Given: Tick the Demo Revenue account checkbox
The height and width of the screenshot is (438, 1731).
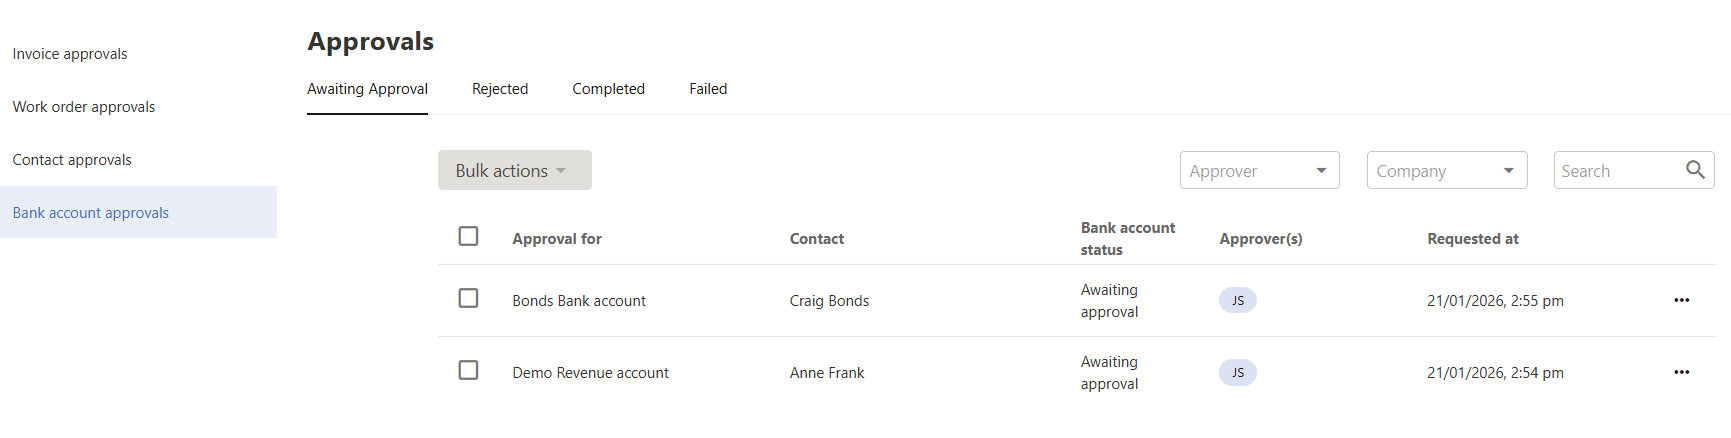Looking at the screenshot, I should tap(468, 370).
